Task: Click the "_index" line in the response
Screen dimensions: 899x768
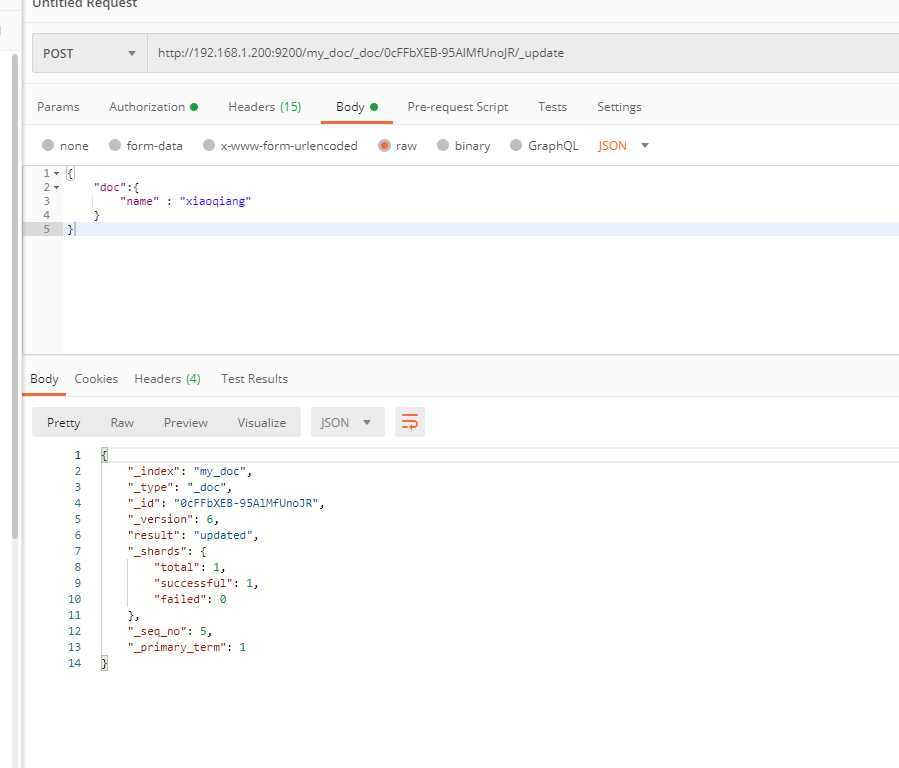Action: click(x=190, y=471)
